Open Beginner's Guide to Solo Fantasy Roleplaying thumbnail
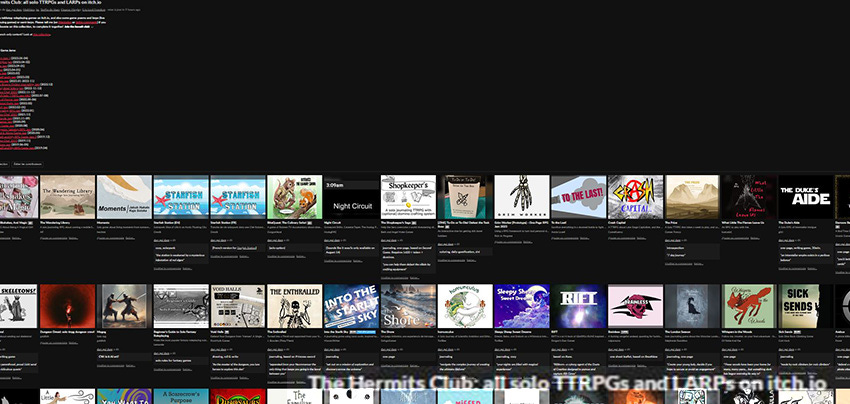850x404 pixels. click(181, 306)
